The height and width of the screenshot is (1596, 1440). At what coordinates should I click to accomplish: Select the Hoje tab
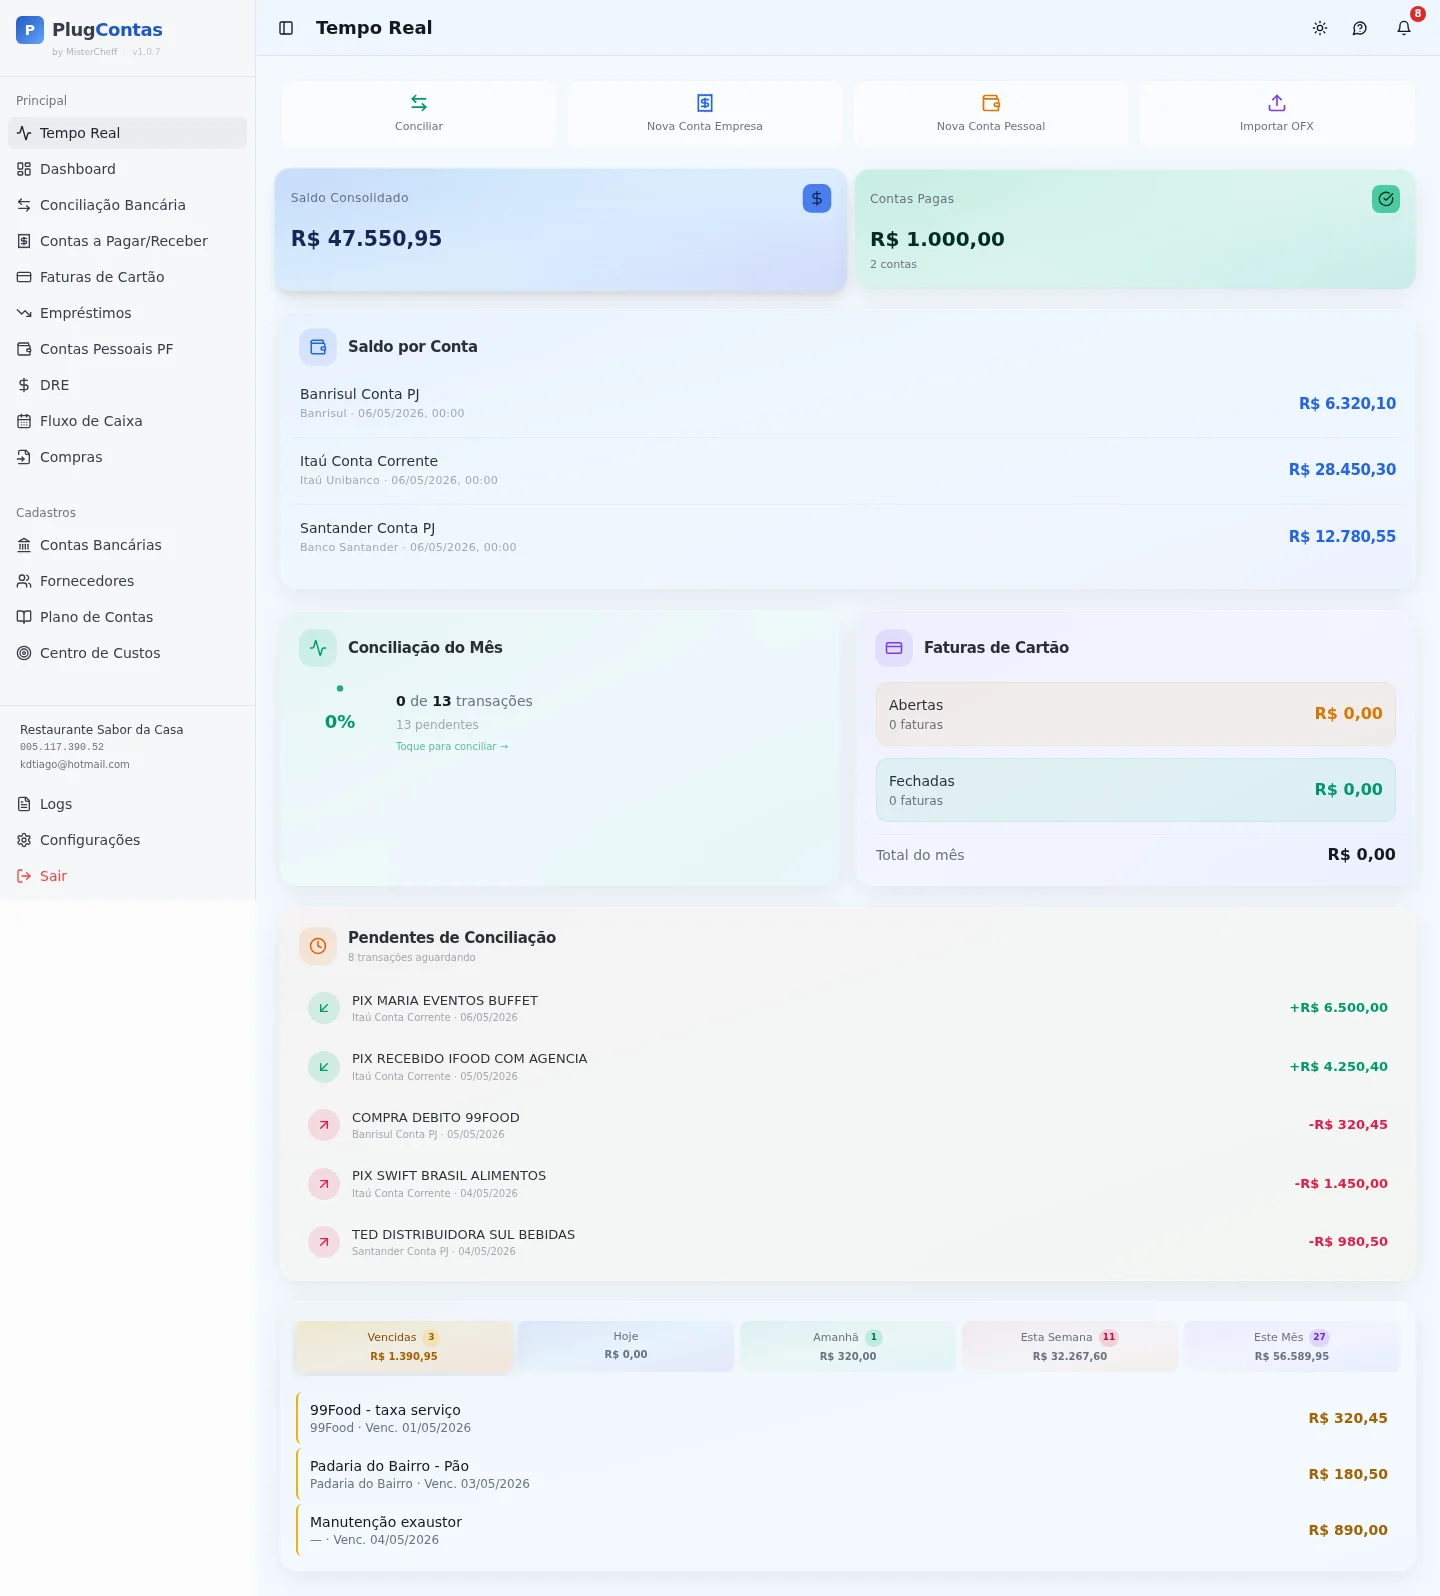626,1346
